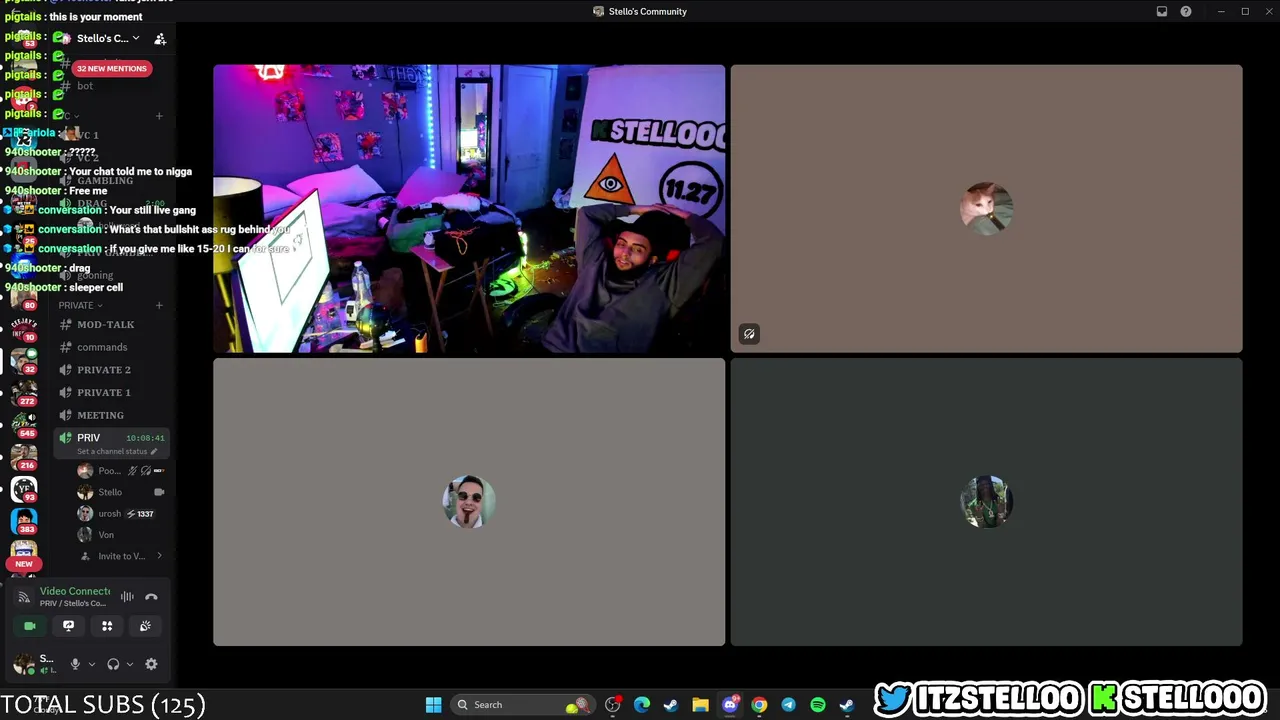Viewport: 1280px width, 720px height.
Task: Open server with 383 unread badge
Action: coord(24,521)
